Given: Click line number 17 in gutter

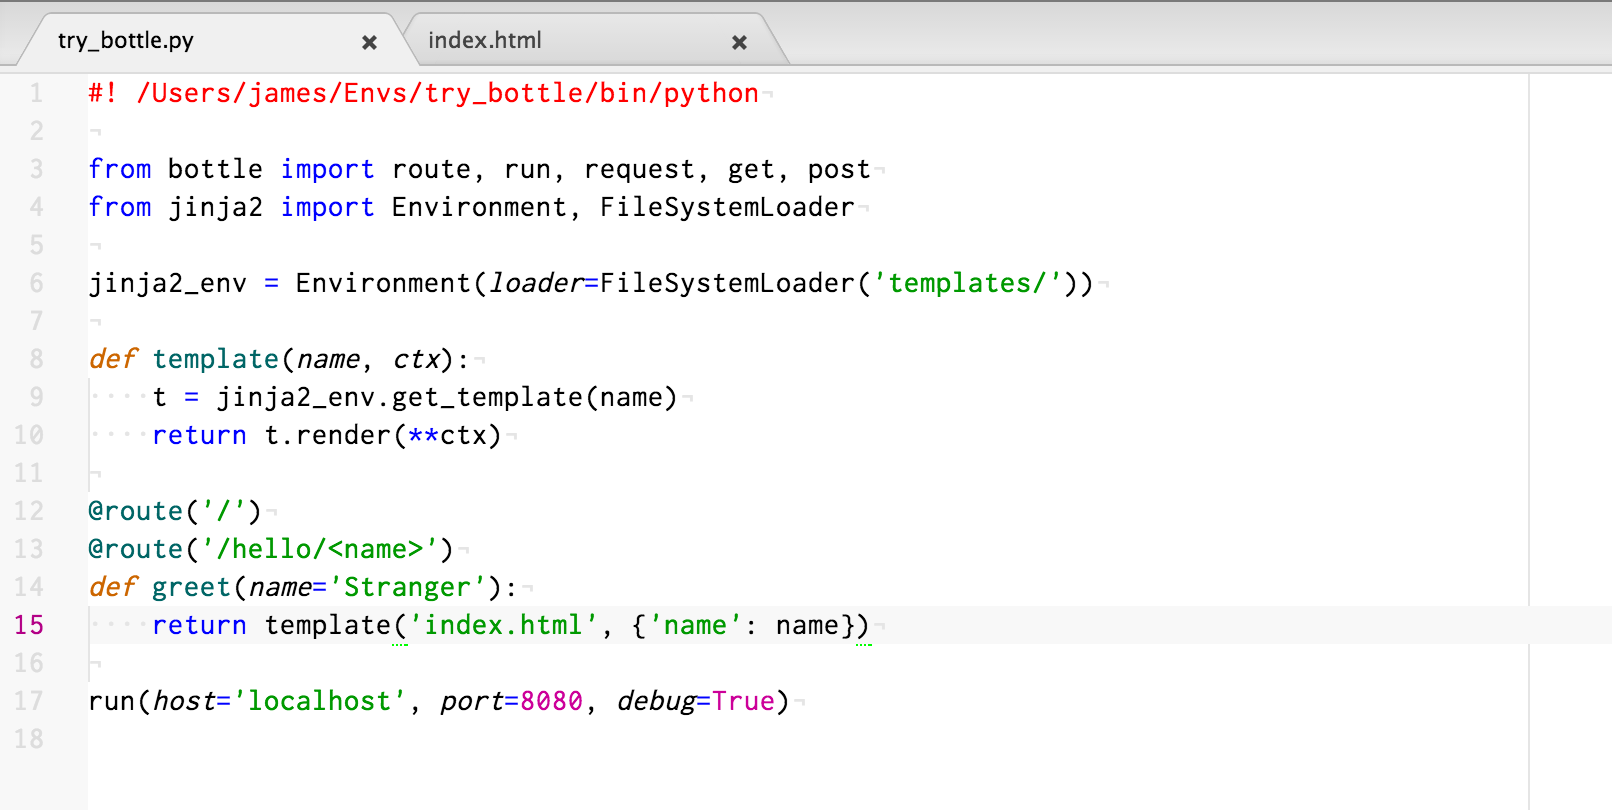Looking at the screenshot, I should [x=29, y=701].
